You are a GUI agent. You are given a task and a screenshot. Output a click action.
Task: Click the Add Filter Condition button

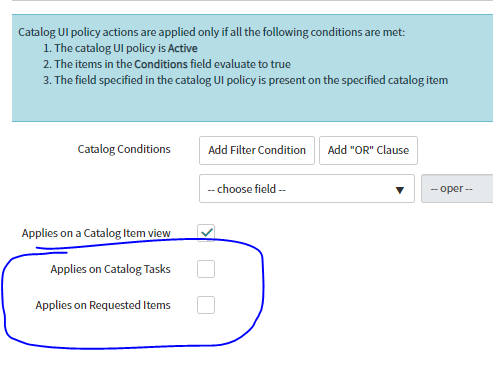coord(257,150)
